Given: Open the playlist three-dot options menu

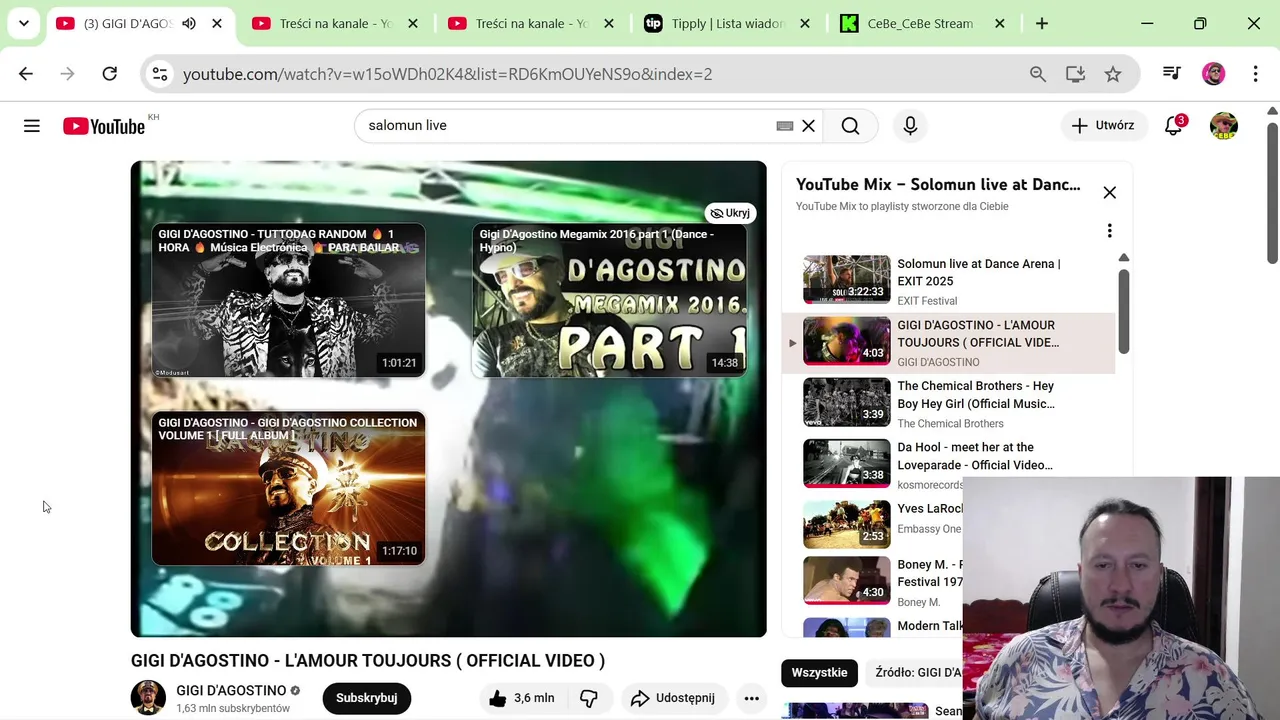Looking at the screenshot, I should 1109,231.
